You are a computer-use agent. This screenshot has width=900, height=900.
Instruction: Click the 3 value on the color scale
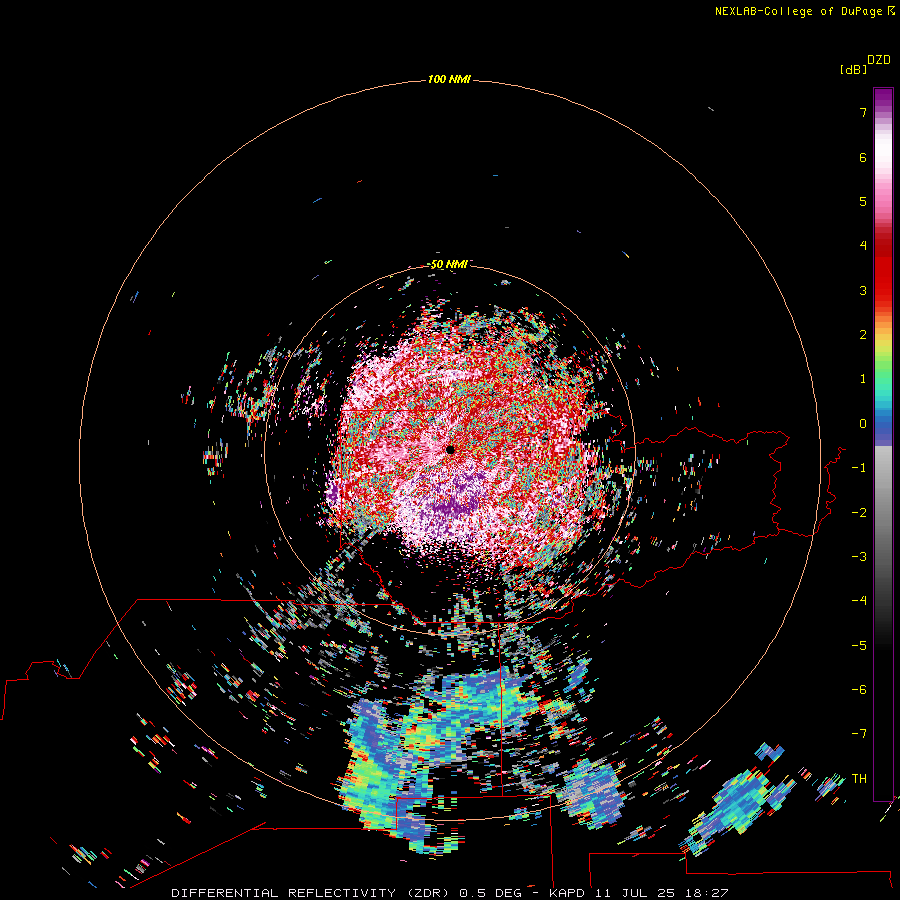pyautogui.click(x=863, y=290)
